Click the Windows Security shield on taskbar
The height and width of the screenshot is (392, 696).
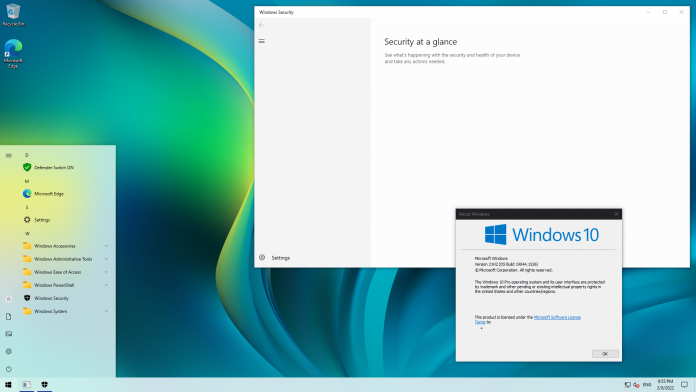(x=44, y=384)
